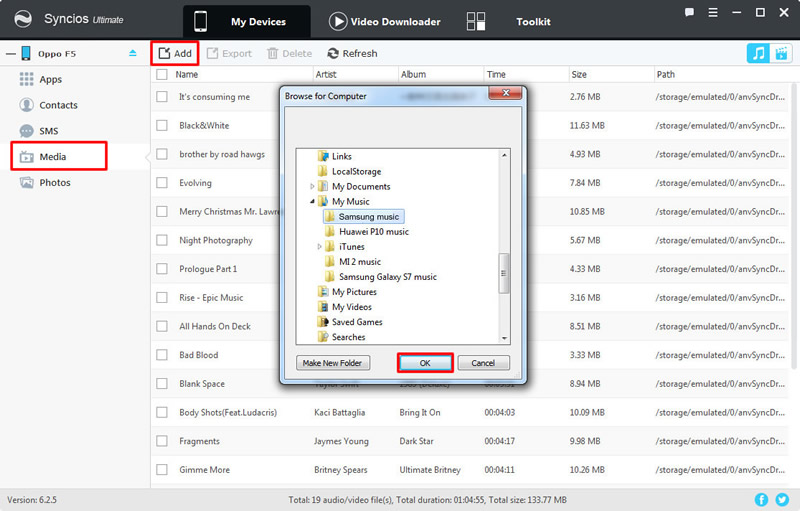Click the folder tree scroll-up arrow

(504, 155)
